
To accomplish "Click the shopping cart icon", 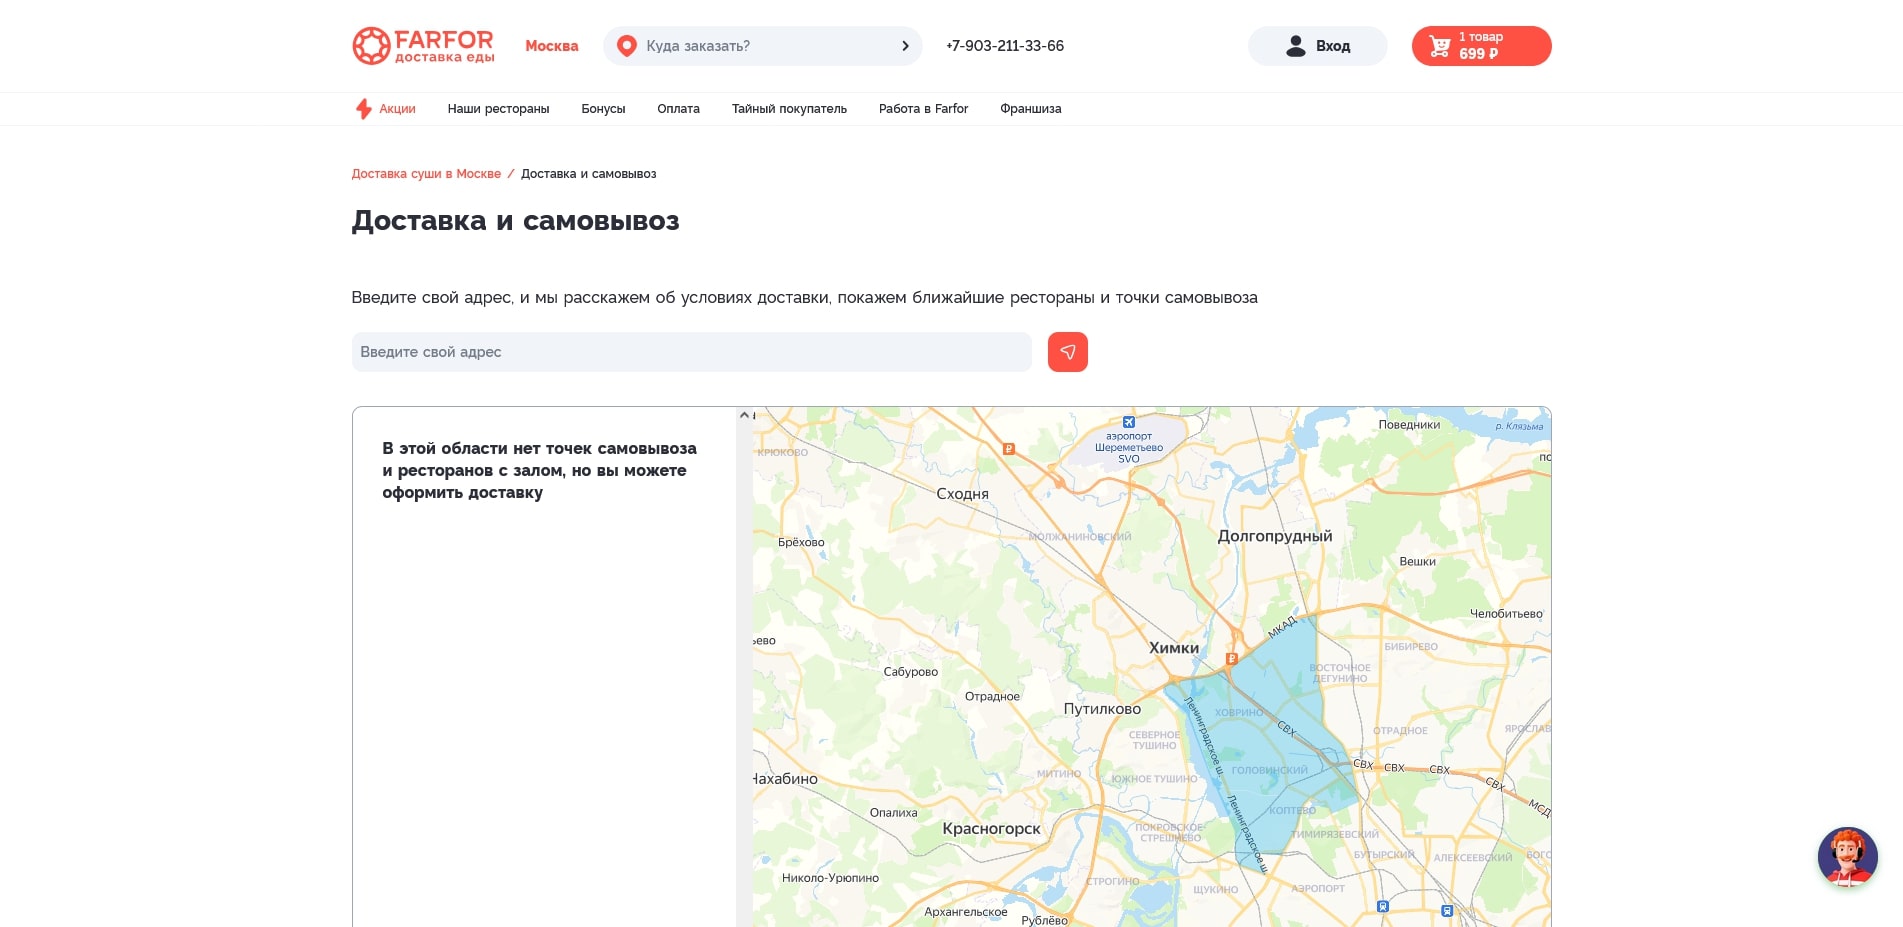I will click(x=1439, y=46).
